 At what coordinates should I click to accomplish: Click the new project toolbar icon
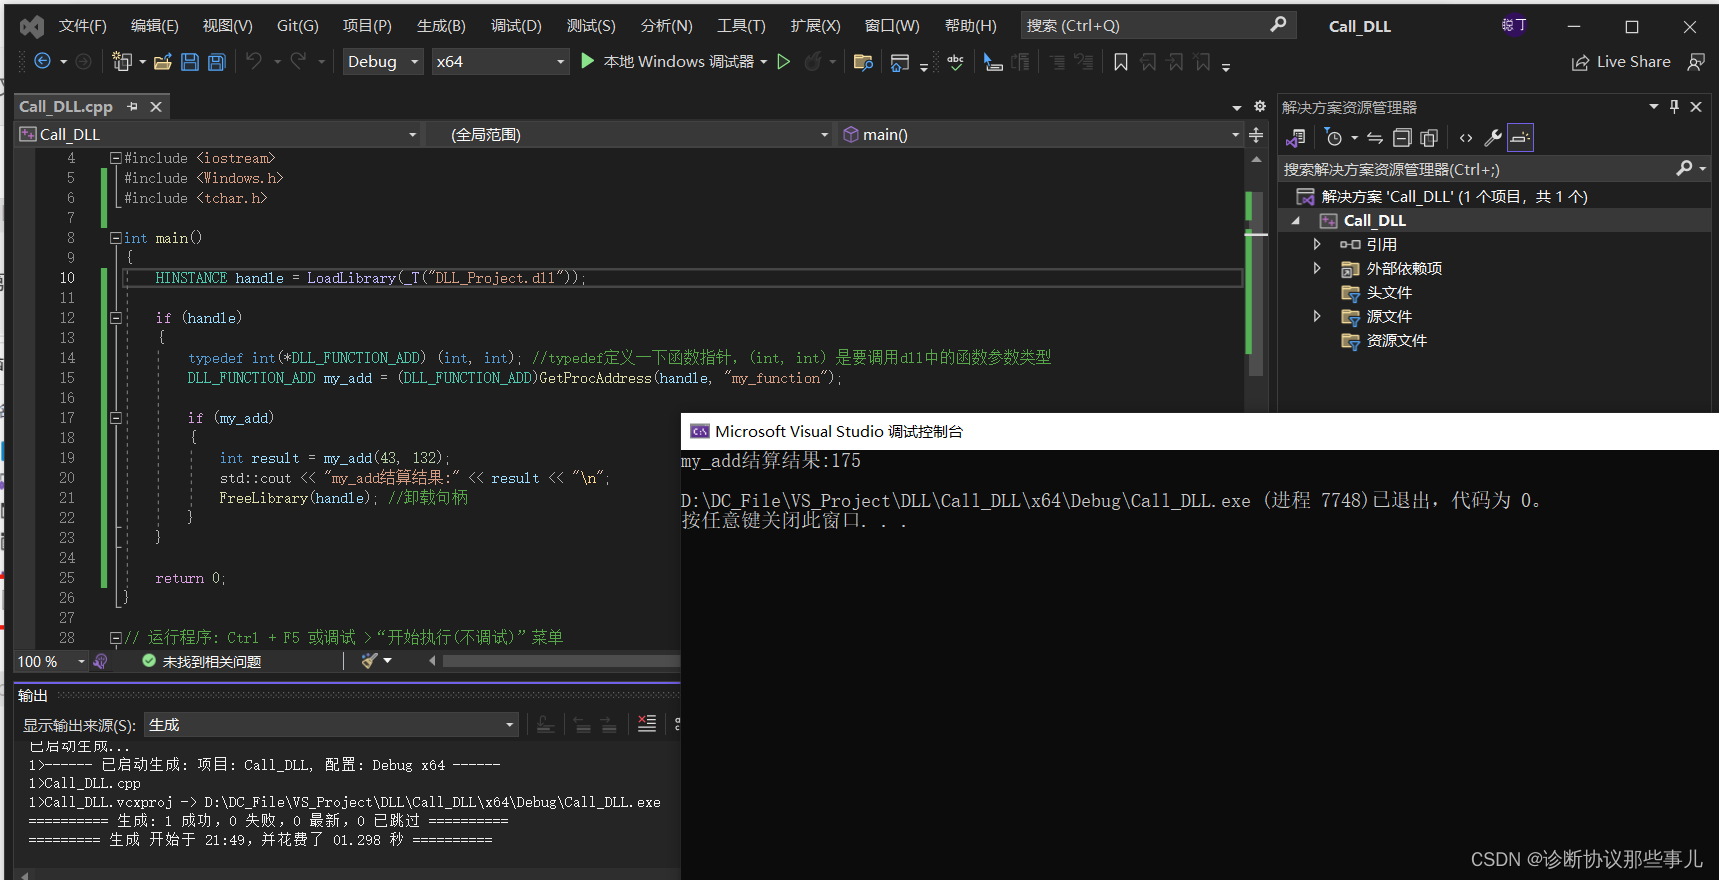[x=122, y=62]
